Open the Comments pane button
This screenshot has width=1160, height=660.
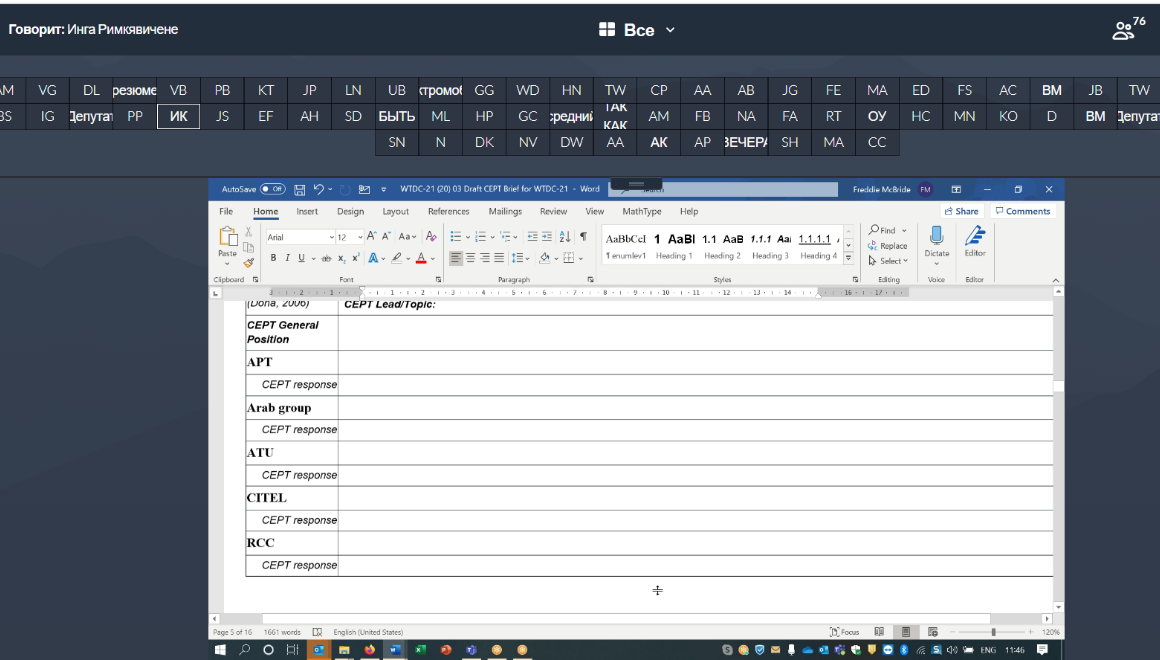[x=1023, y=212]
